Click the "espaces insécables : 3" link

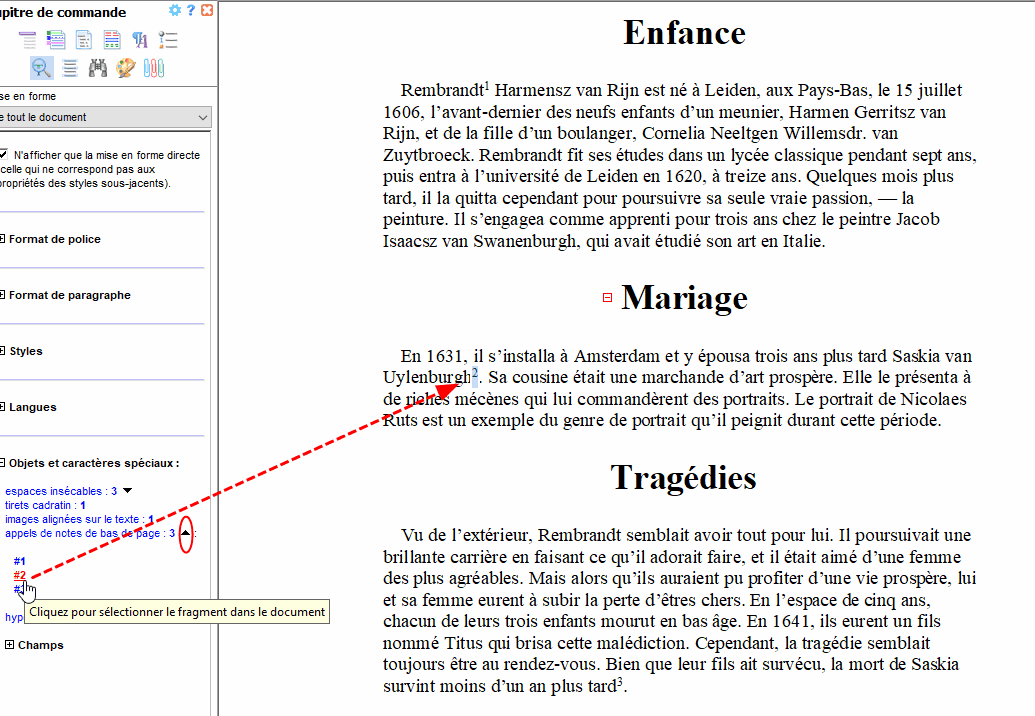tap(61, 491)
